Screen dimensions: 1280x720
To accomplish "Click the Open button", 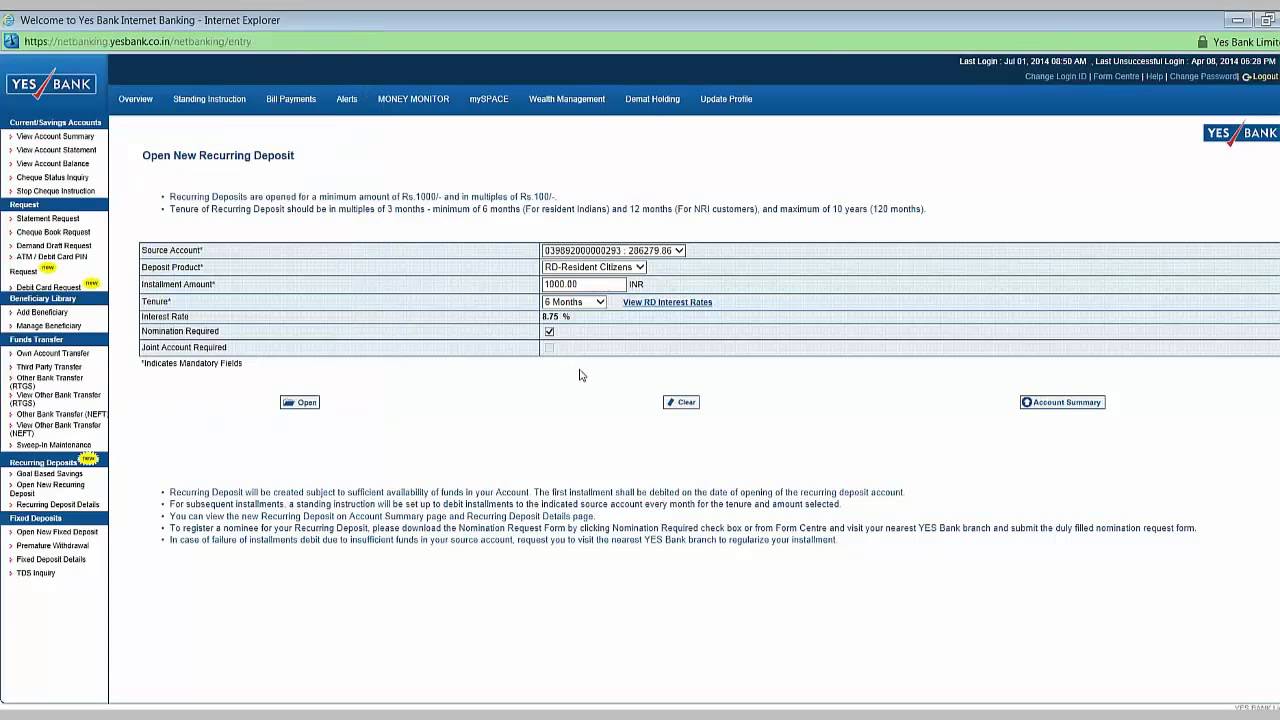I will click(300, 402).
